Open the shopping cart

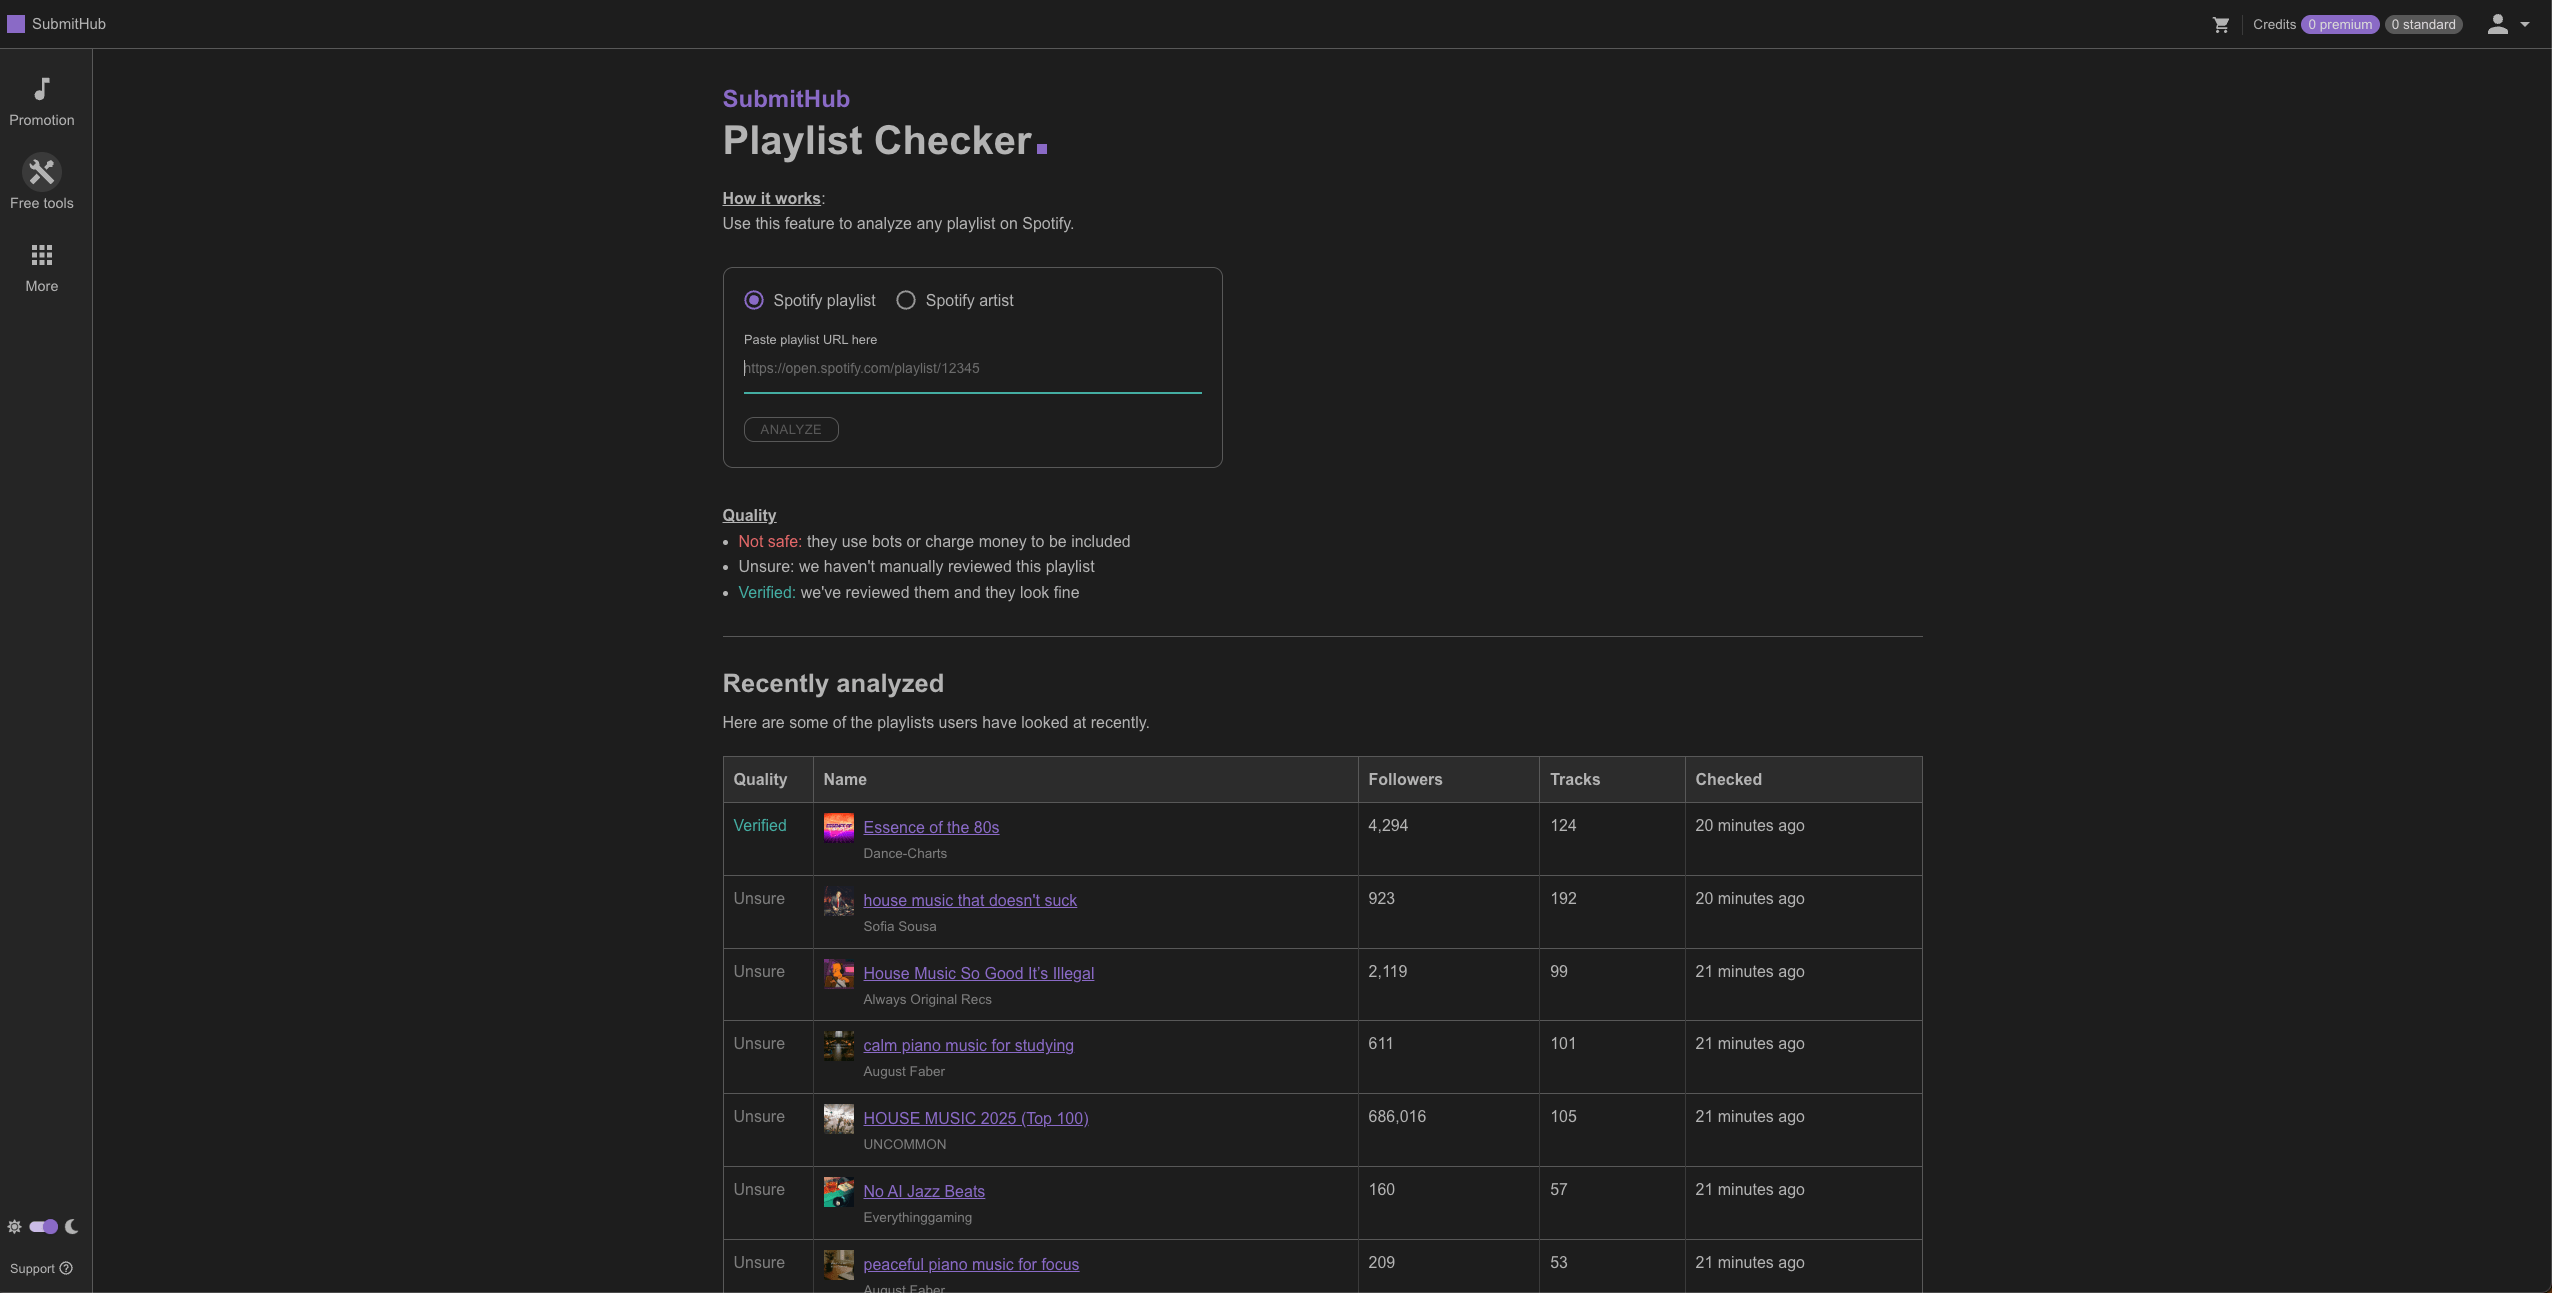click(x=2221, y=24)
